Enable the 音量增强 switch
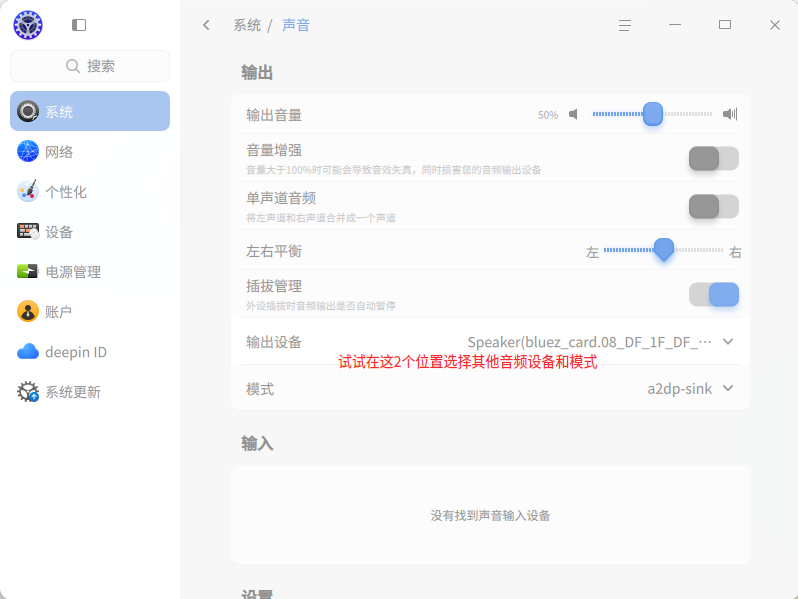Viewport: 798px width, 599px height. [x=714, y=158]
